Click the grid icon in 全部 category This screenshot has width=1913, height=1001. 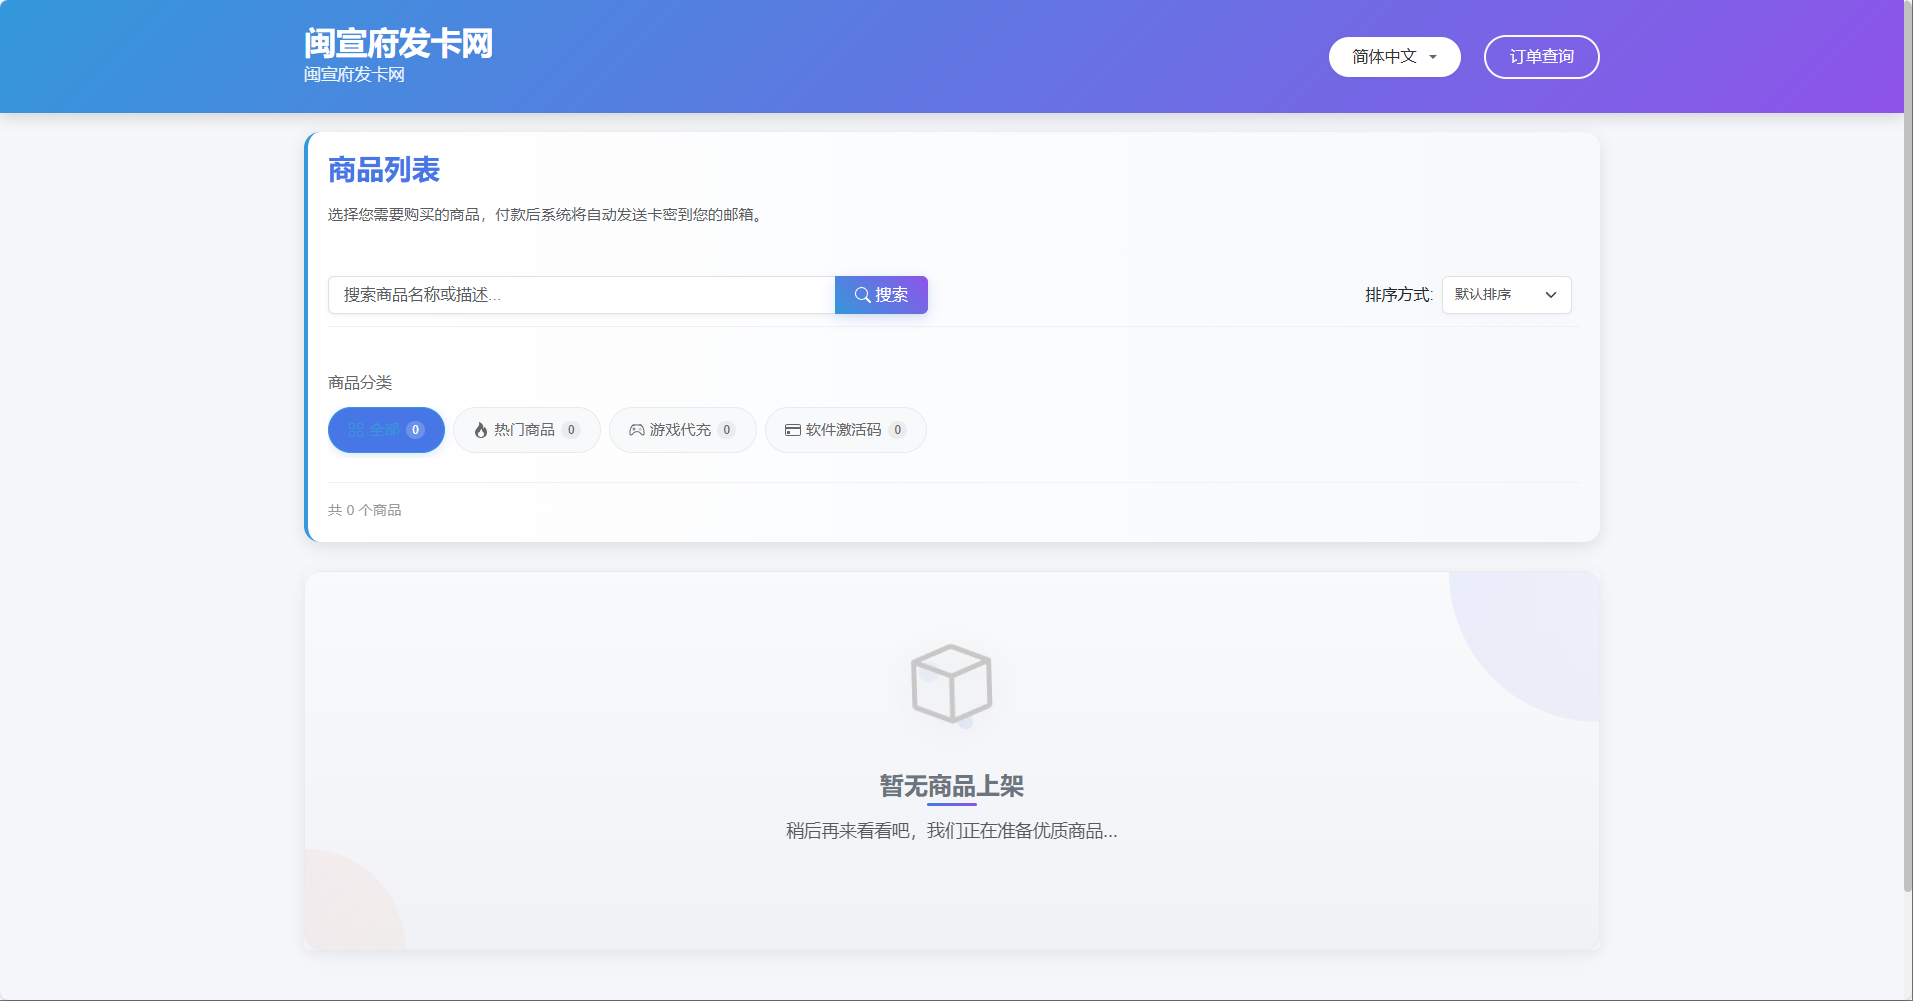[x=356, y=430]
